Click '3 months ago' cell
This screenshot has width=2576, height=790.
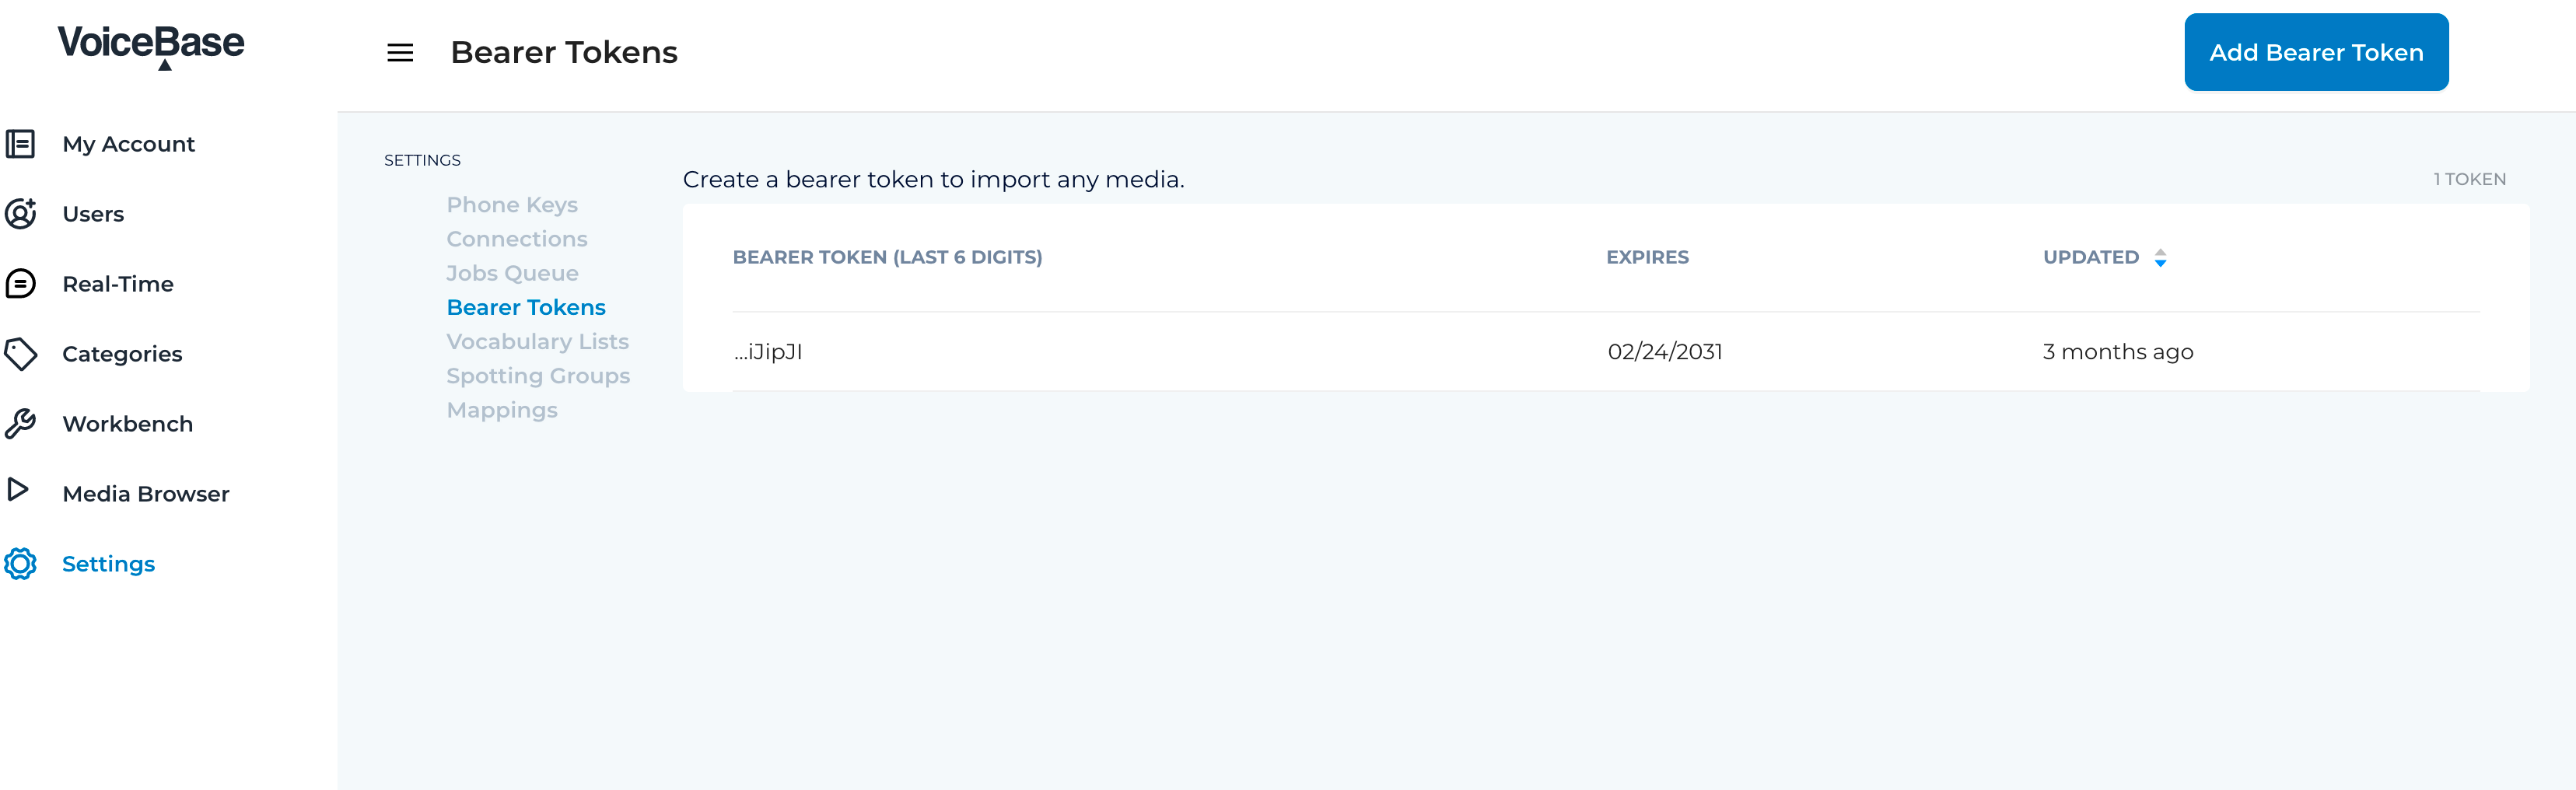[2118, 352]
